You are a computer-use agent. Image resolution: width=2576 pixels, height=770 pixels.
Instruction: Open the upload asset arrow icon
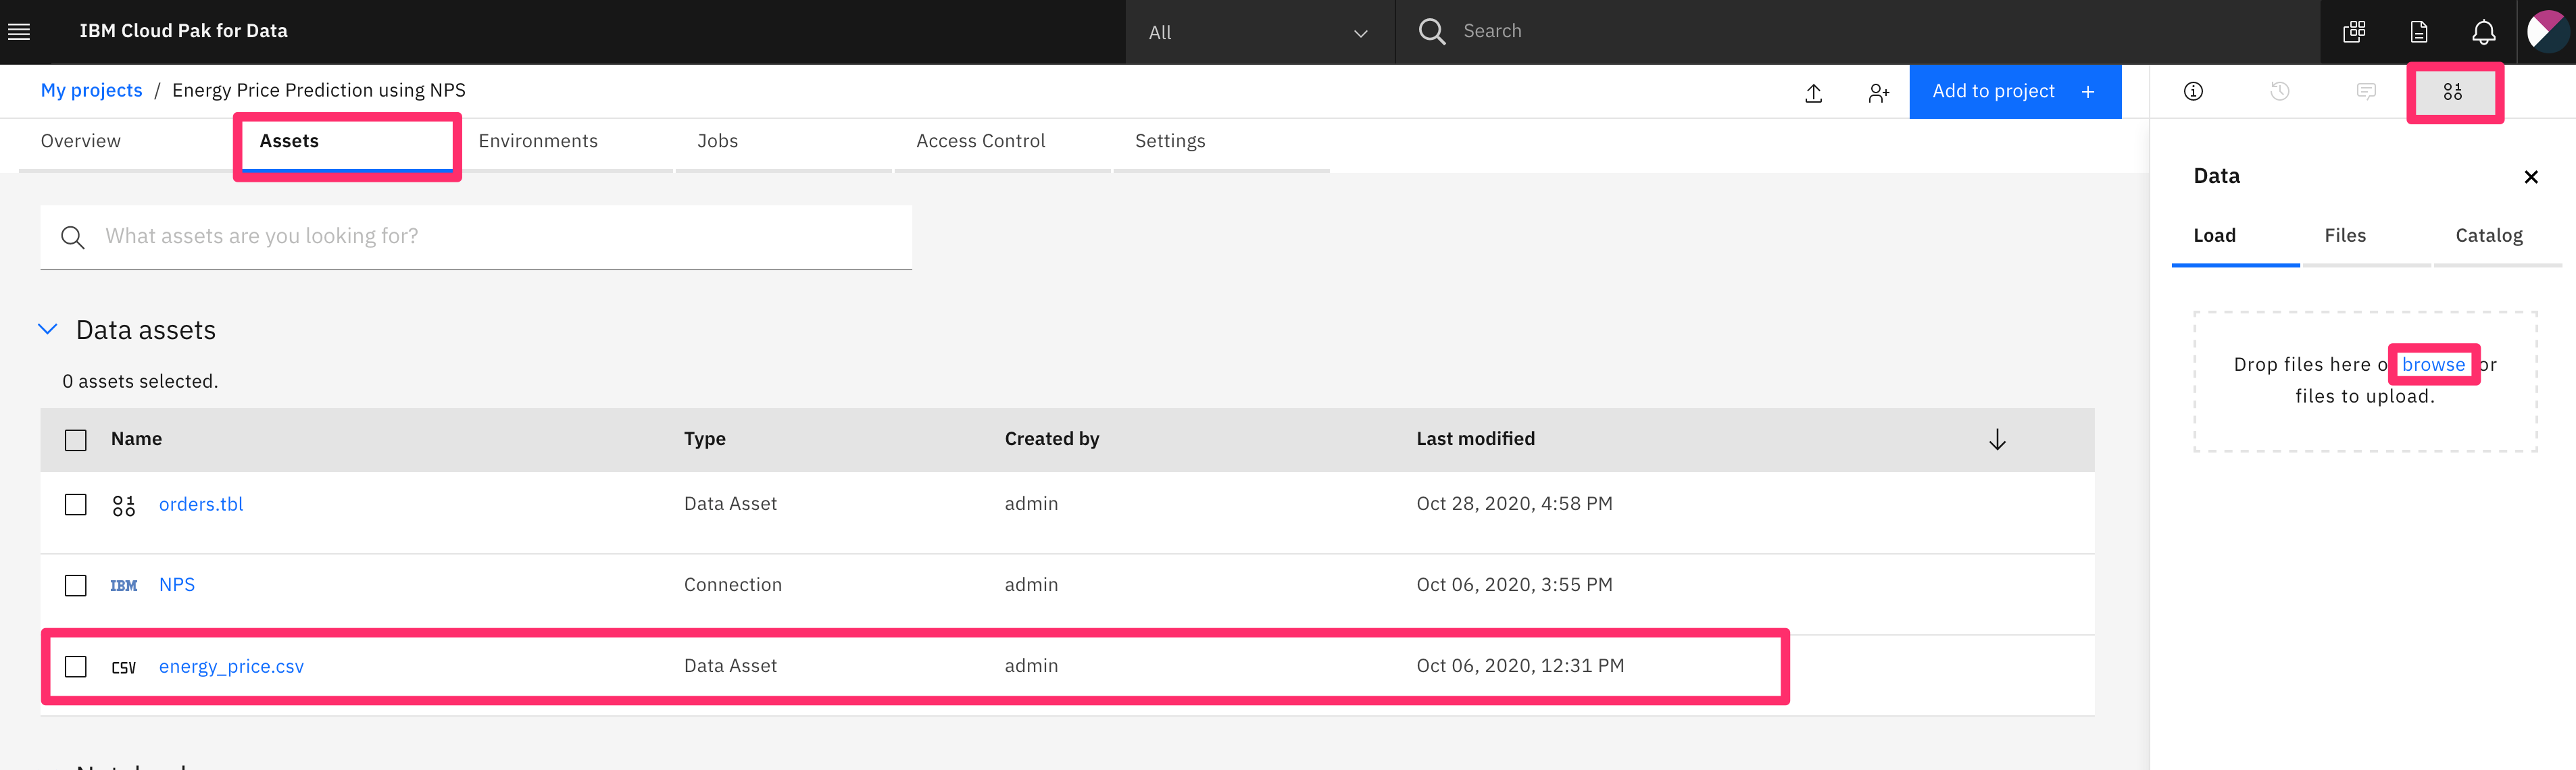(x=1813, y=92)
